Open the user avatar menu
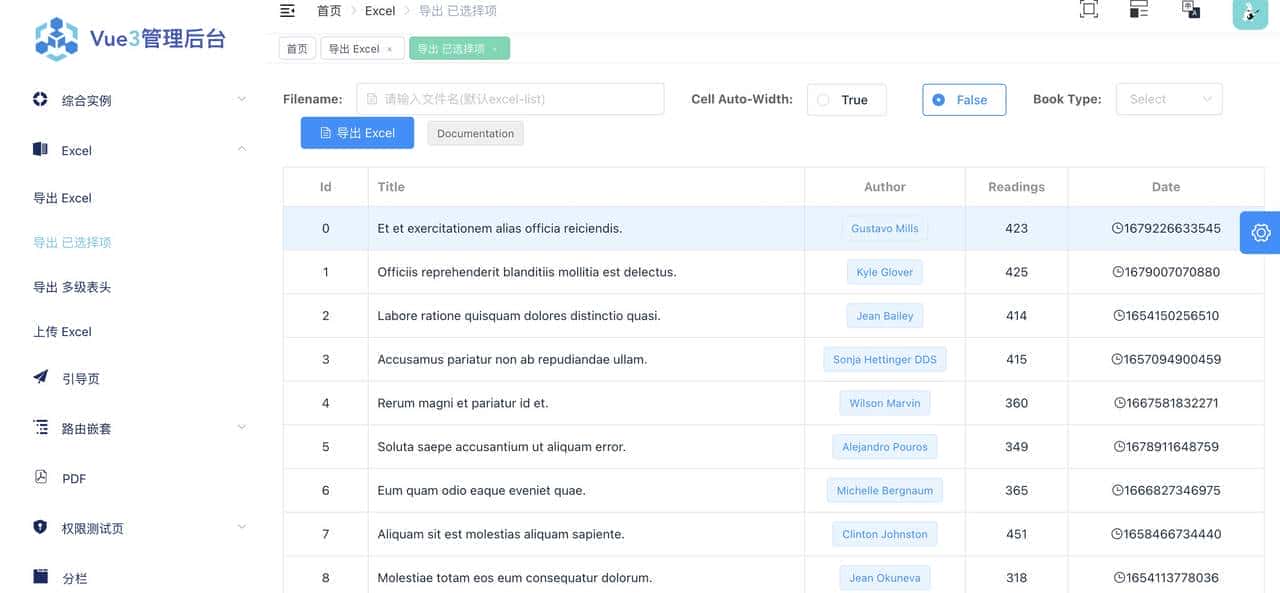Image resolution: width=1280 pixels, height=593 pixels. (x=1249, y=12)
